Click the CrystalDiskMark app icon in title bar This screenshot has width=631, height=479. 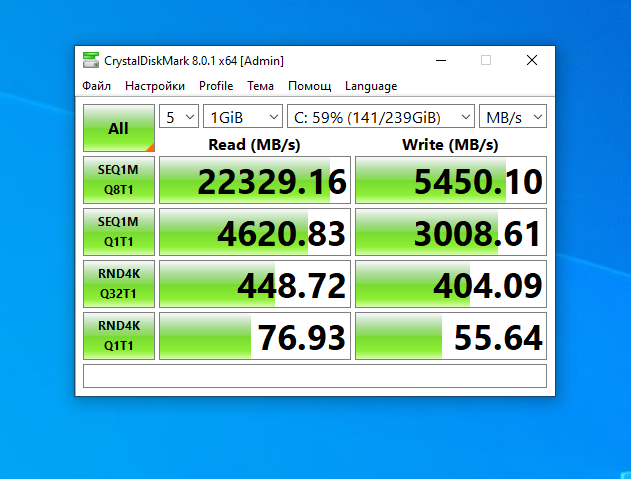[x=91, y=60]
